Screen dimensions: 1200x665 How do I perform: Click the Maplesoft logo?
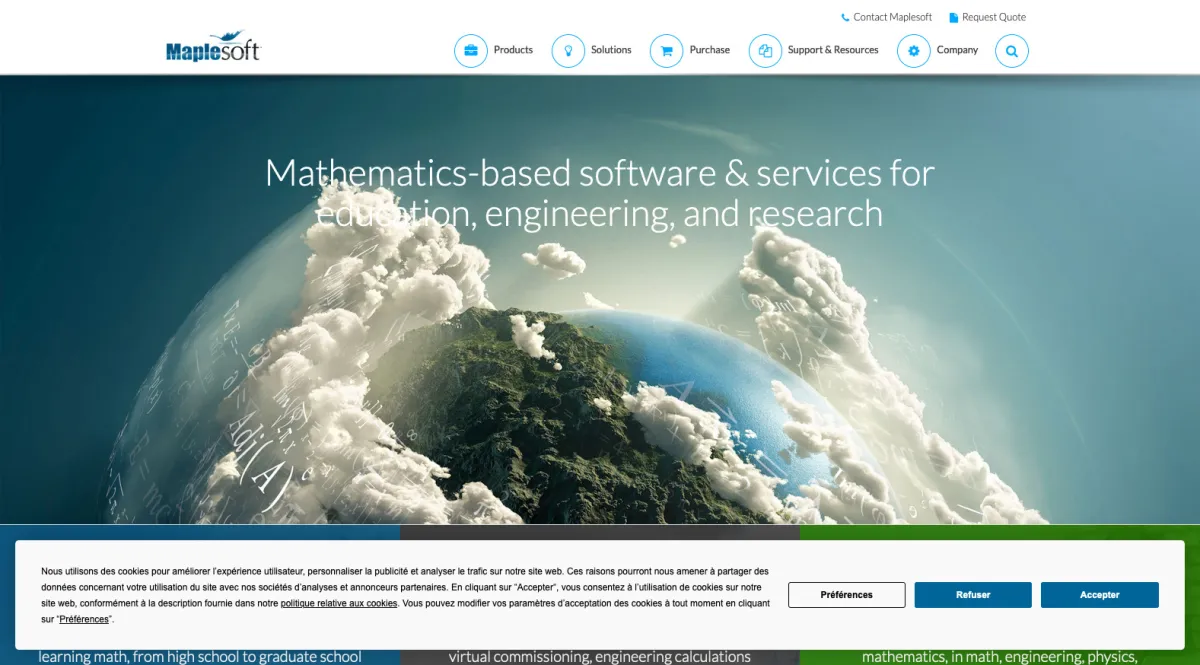click(212, 47)
